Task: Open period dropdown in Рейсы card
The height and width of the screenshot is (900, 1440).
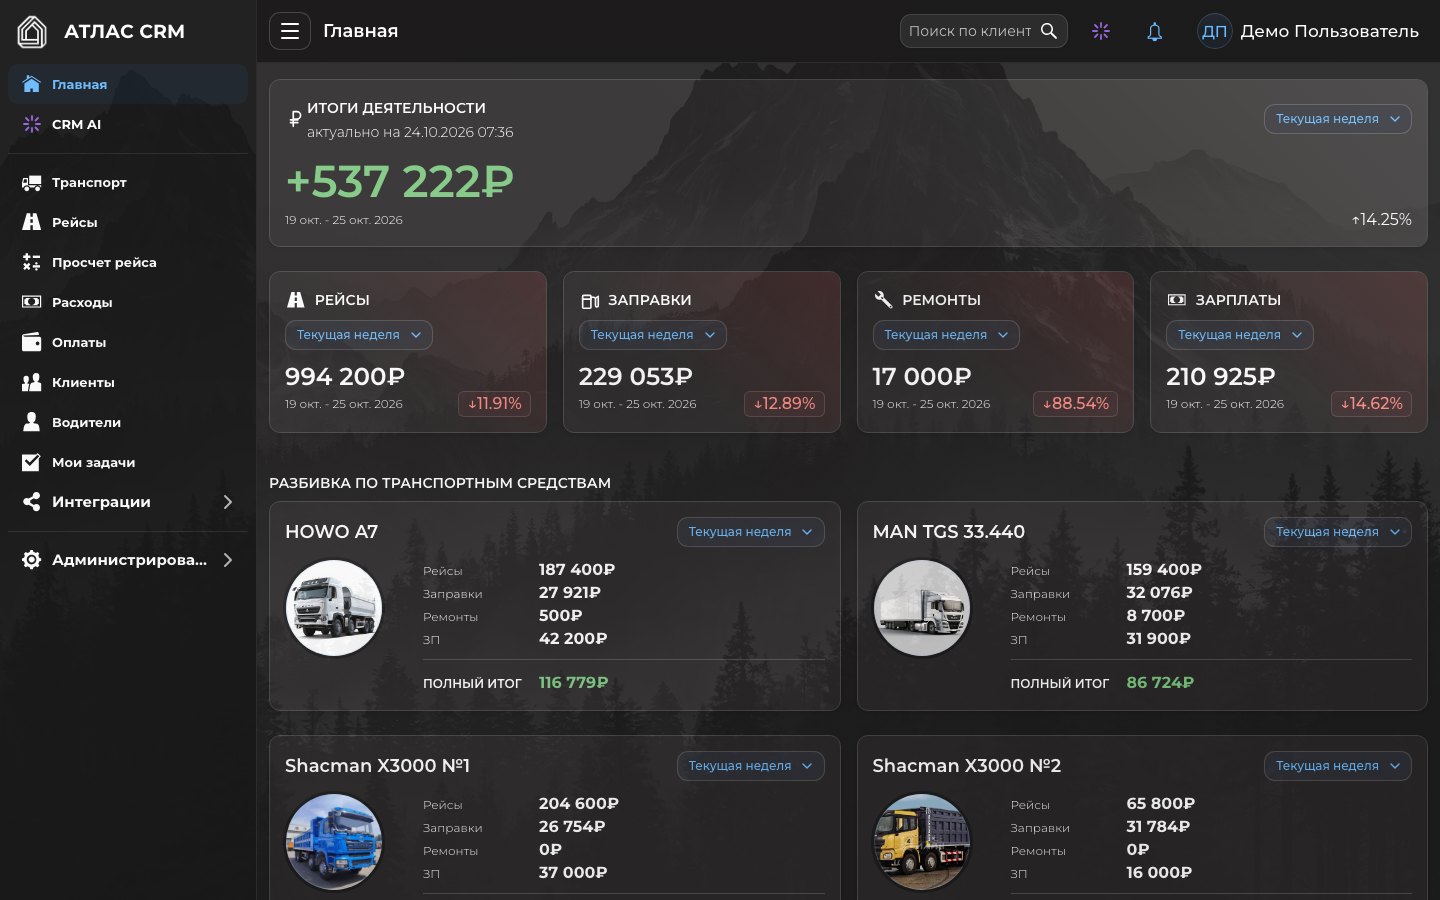Action: coord(359,335)
